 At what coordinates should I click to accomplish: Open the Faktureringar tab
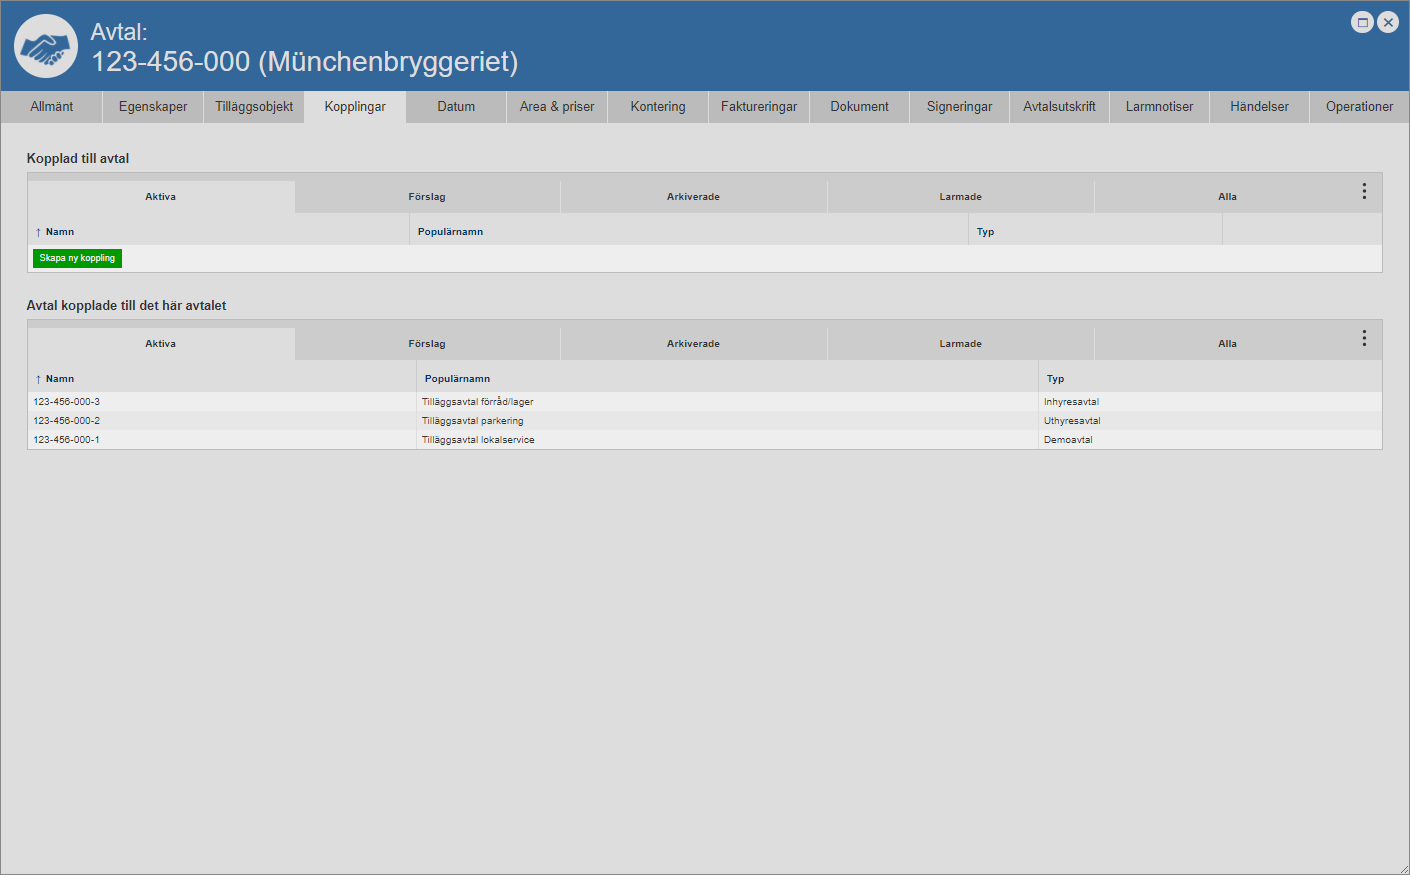pyautogui.click(x=759, y=107)
